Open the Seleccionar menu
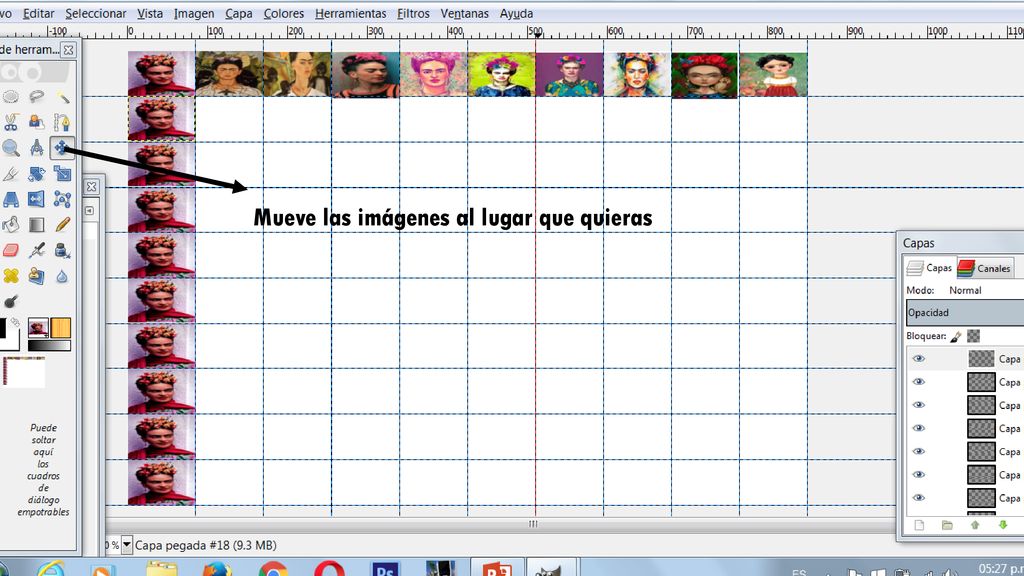Viewport: 1024px width, 576px height. 95,13
